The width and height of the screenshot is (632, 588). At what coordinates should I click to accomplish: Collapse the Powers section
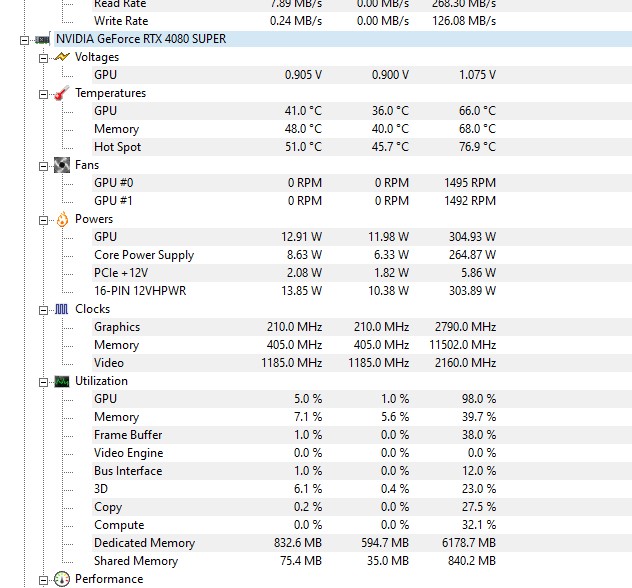coord(43,219)
